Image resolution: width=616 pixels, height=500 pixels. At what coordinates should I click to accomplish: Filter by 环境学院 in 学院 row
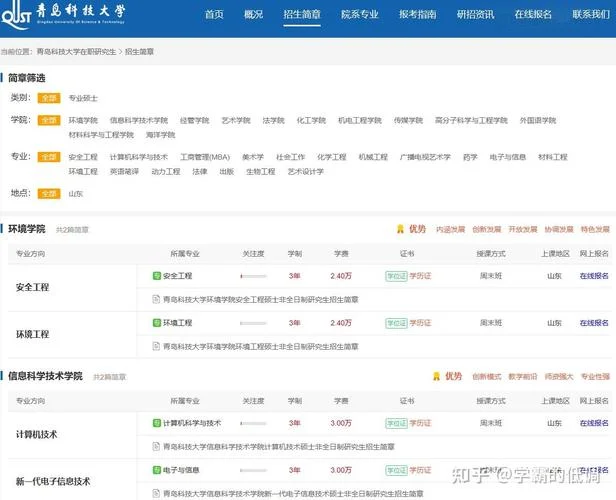click(83, 120)
